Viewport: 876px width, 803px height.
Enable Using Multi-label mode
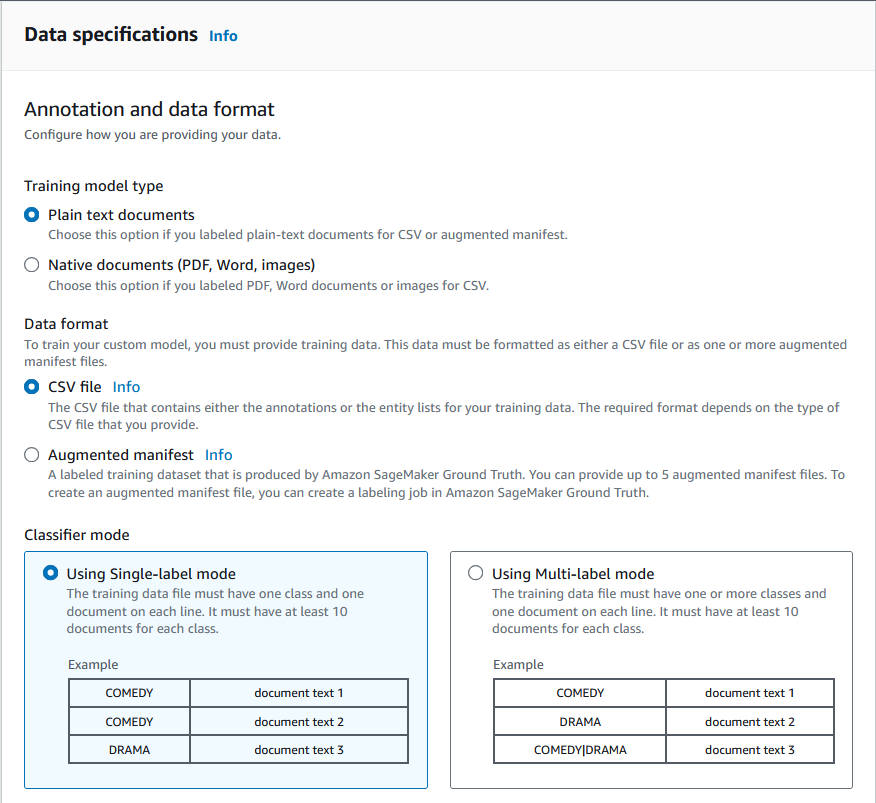point(475,572)
